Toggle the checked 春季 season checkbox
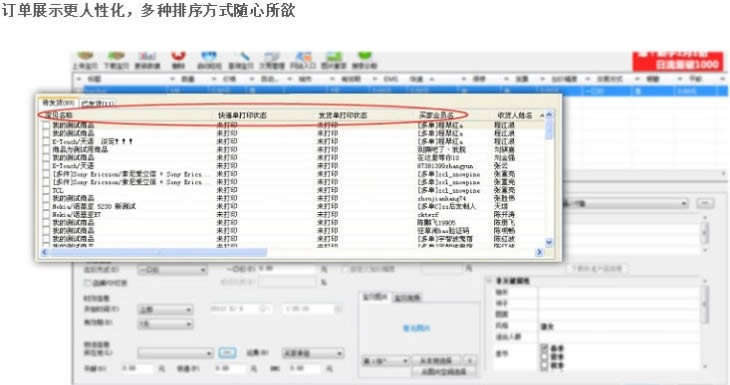 coord(544,348)
